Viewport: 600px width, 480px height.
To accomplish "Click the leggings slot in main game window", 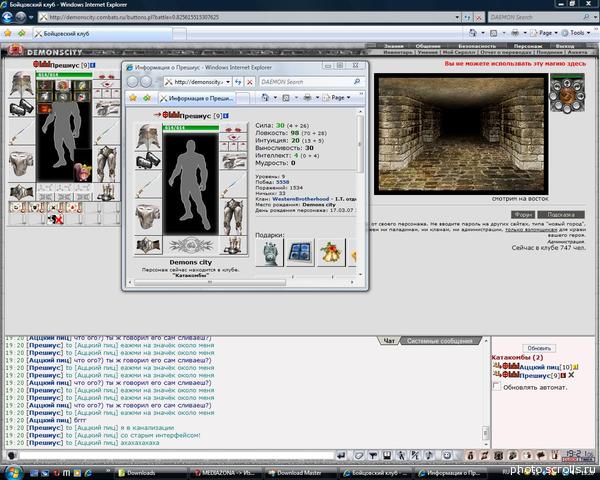I will [x=106, y=164].
